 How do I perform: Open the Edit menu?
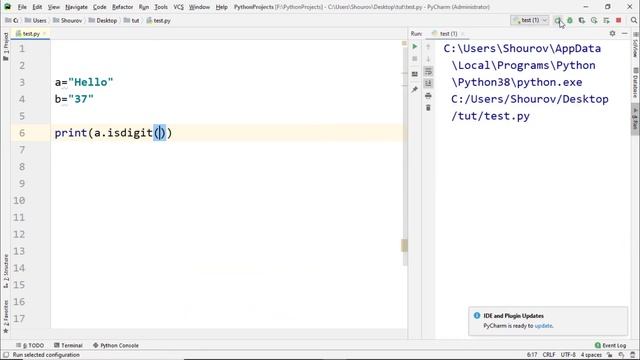pyautogui.click(x=37, y=7)
